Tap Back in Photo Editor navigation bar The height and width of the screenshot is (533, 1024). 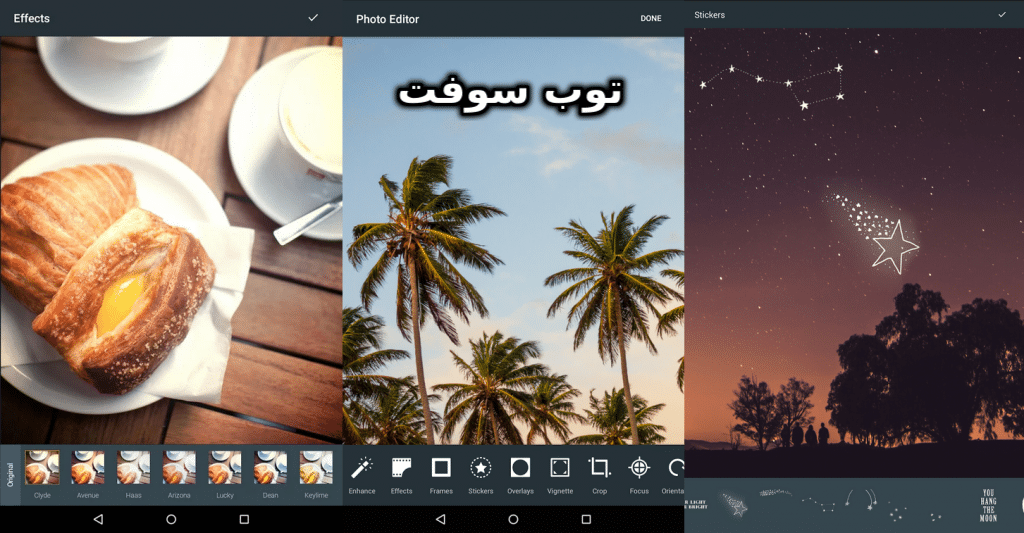pyautogui.click(x=440, y=519)
